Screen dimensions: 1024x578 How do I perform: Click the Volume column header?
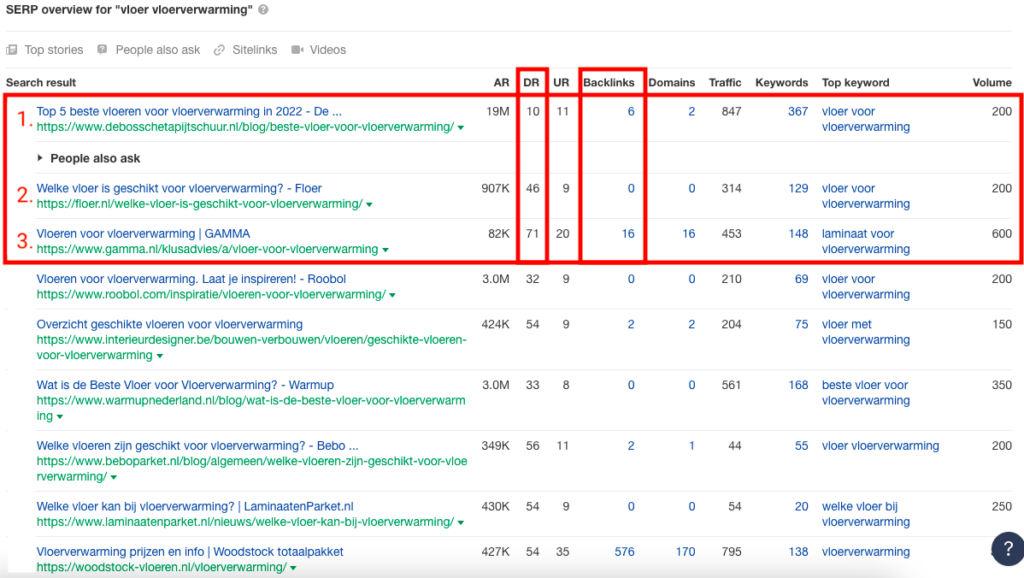click(992, 82)
